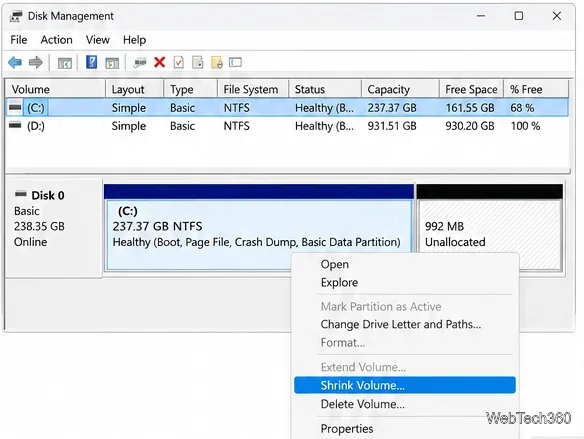Click NTFS in the (D:) row
The width and height of the screenshot is (584, 439).
237,126
